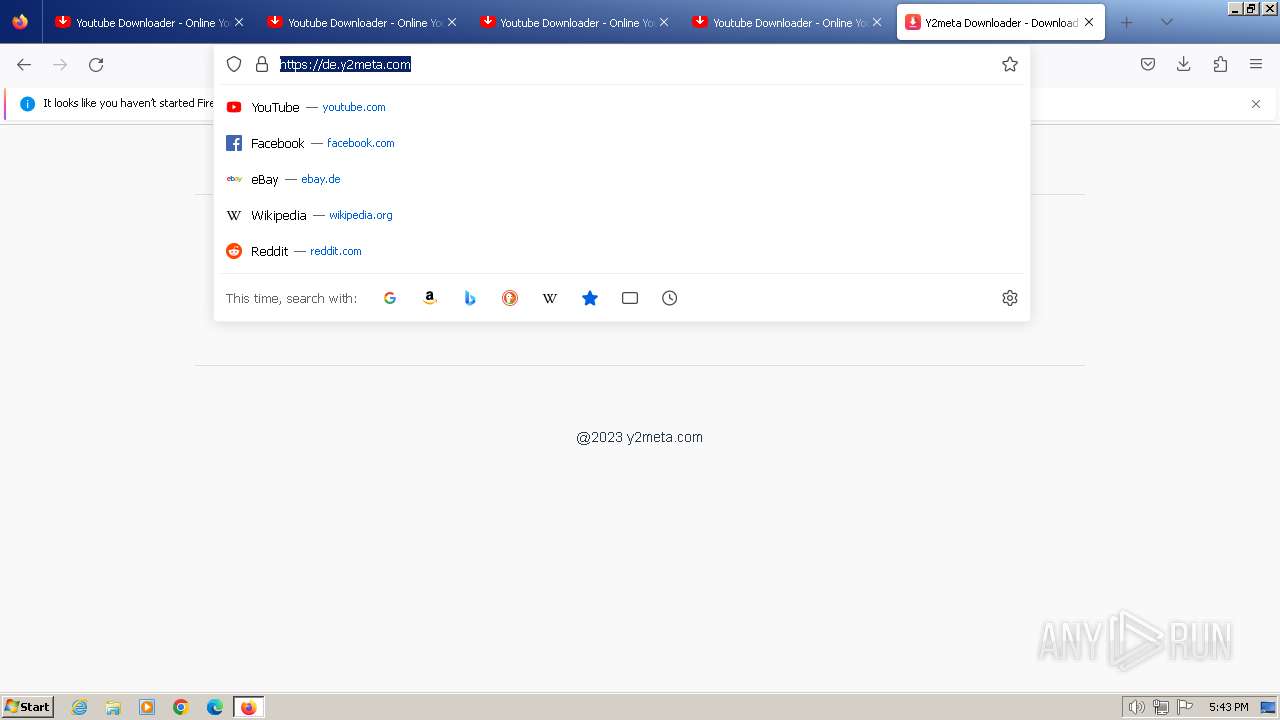Viewport: 1280px width, 720px height.
Task: Open tracking protection shield icon
Action: coord(234,64)
